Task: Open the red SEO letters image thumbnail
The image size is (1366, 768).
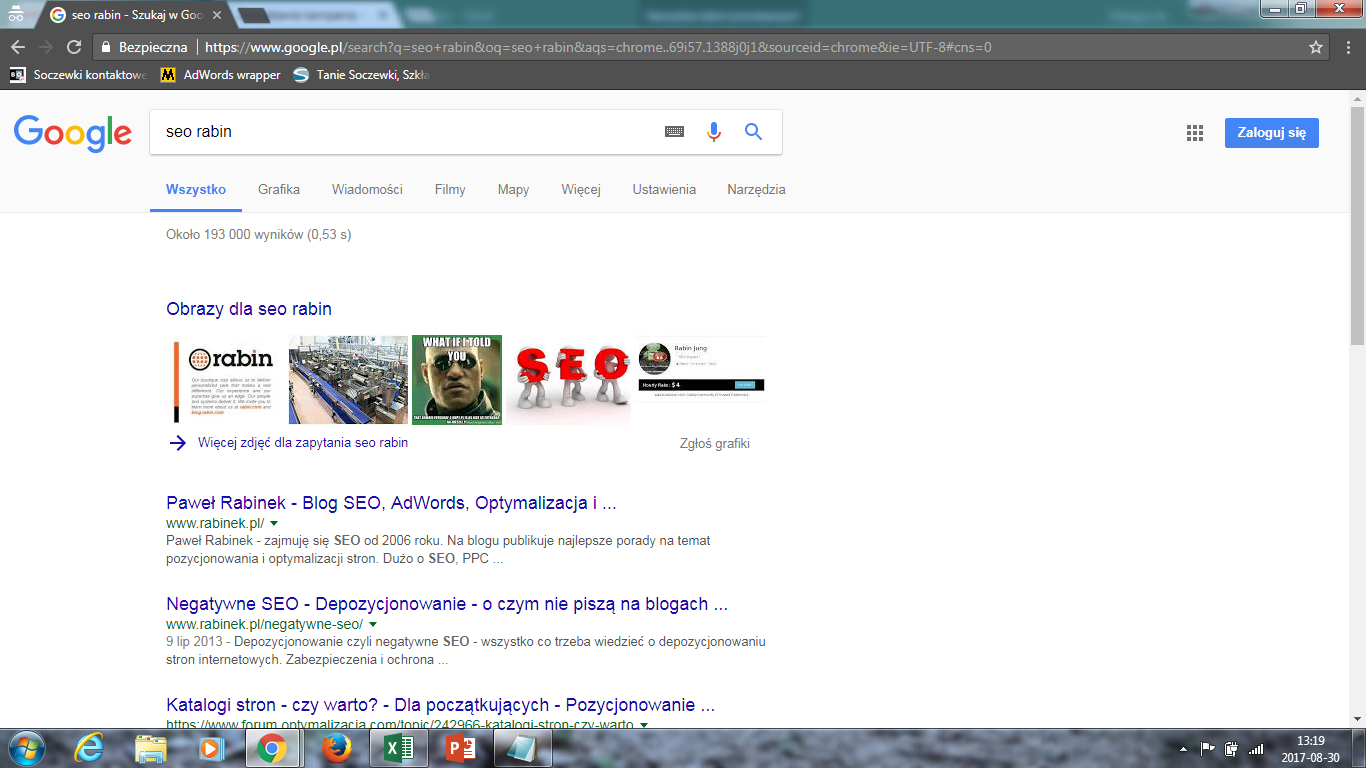Action: 568,380
